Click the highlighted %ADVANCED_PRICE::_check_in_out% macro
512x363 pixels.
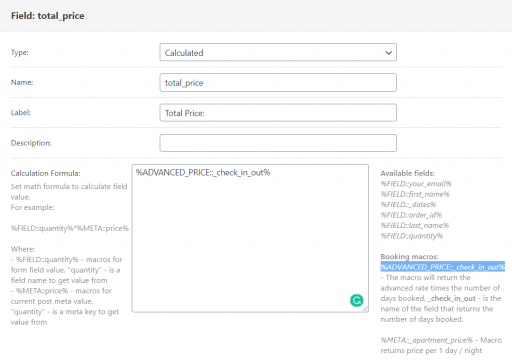click(443, 267)
